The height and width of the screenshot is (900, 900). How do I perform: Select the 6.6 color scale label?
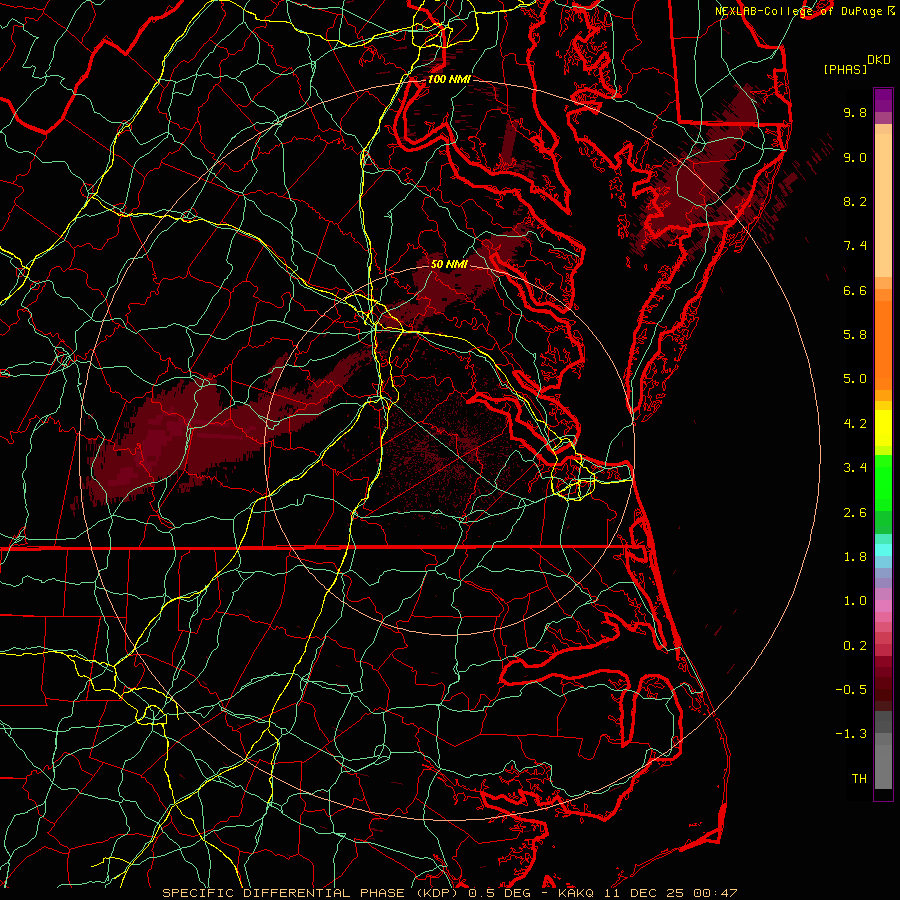[x=855, y=290]
